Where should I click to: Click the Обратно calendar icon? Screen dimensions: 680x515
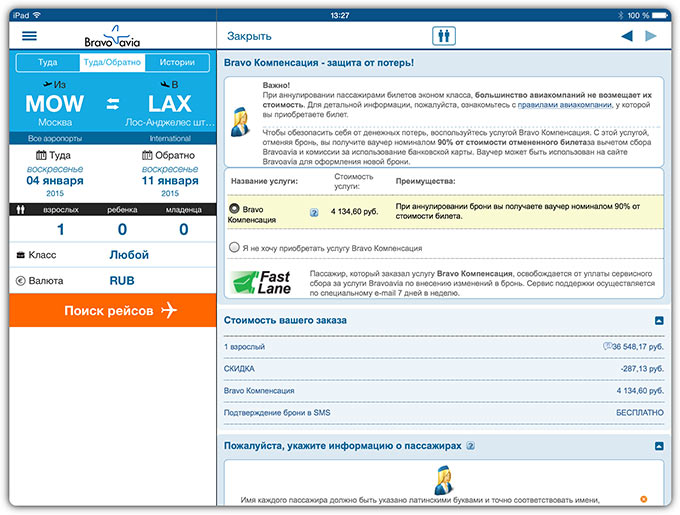pos(147,155)
